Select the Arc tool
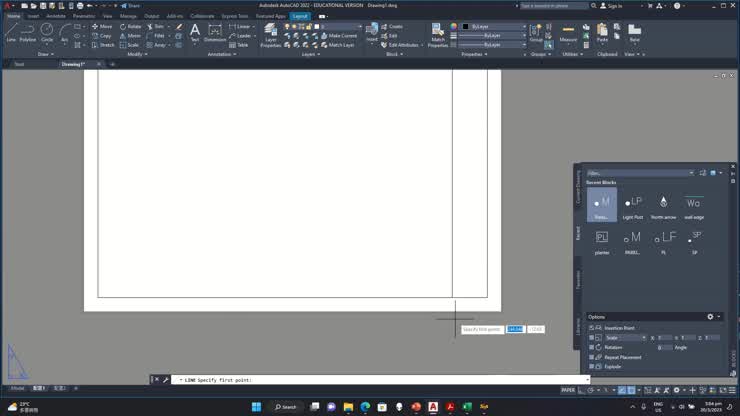Viewport: 740px width, 416px height. click(x=64, y=33)
